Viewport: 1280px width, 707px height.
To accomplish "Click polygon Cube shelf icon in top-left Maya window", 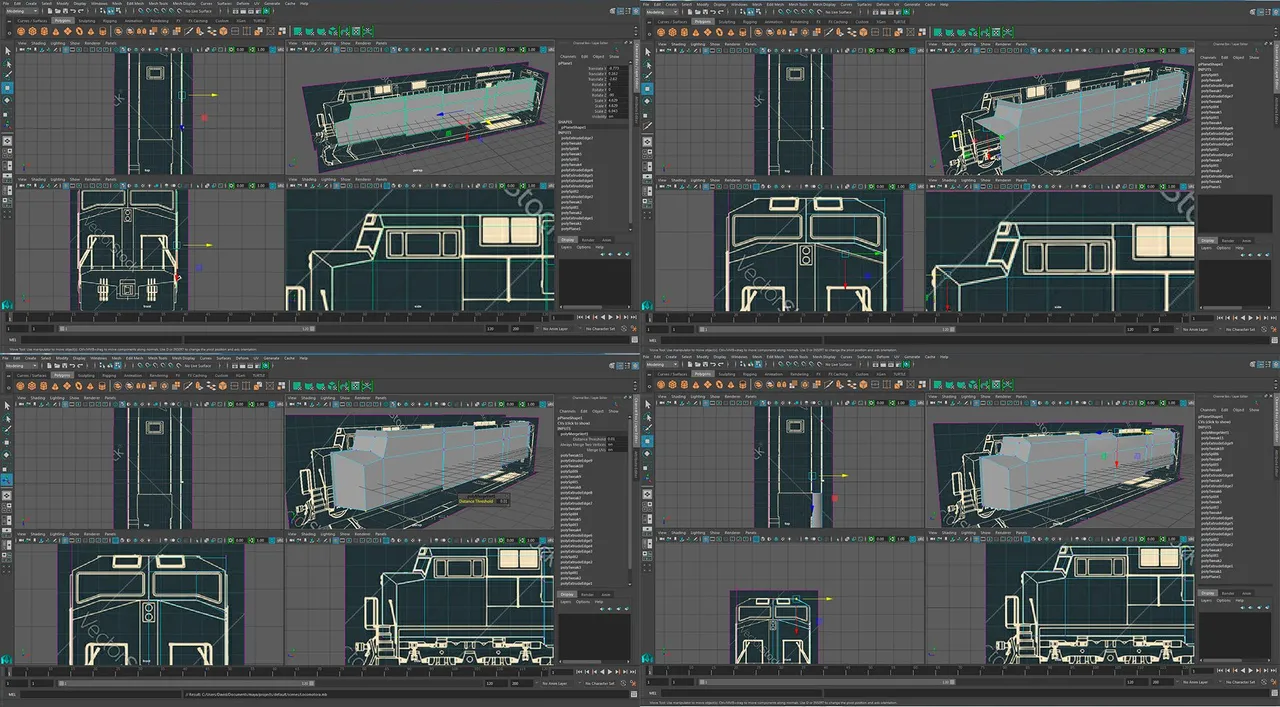I will pyautogui.click(x=32, y=31).
